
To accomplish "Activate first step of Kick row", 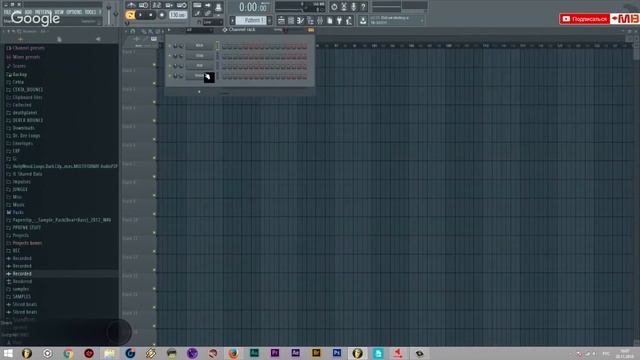I will (x=224, y=46).
